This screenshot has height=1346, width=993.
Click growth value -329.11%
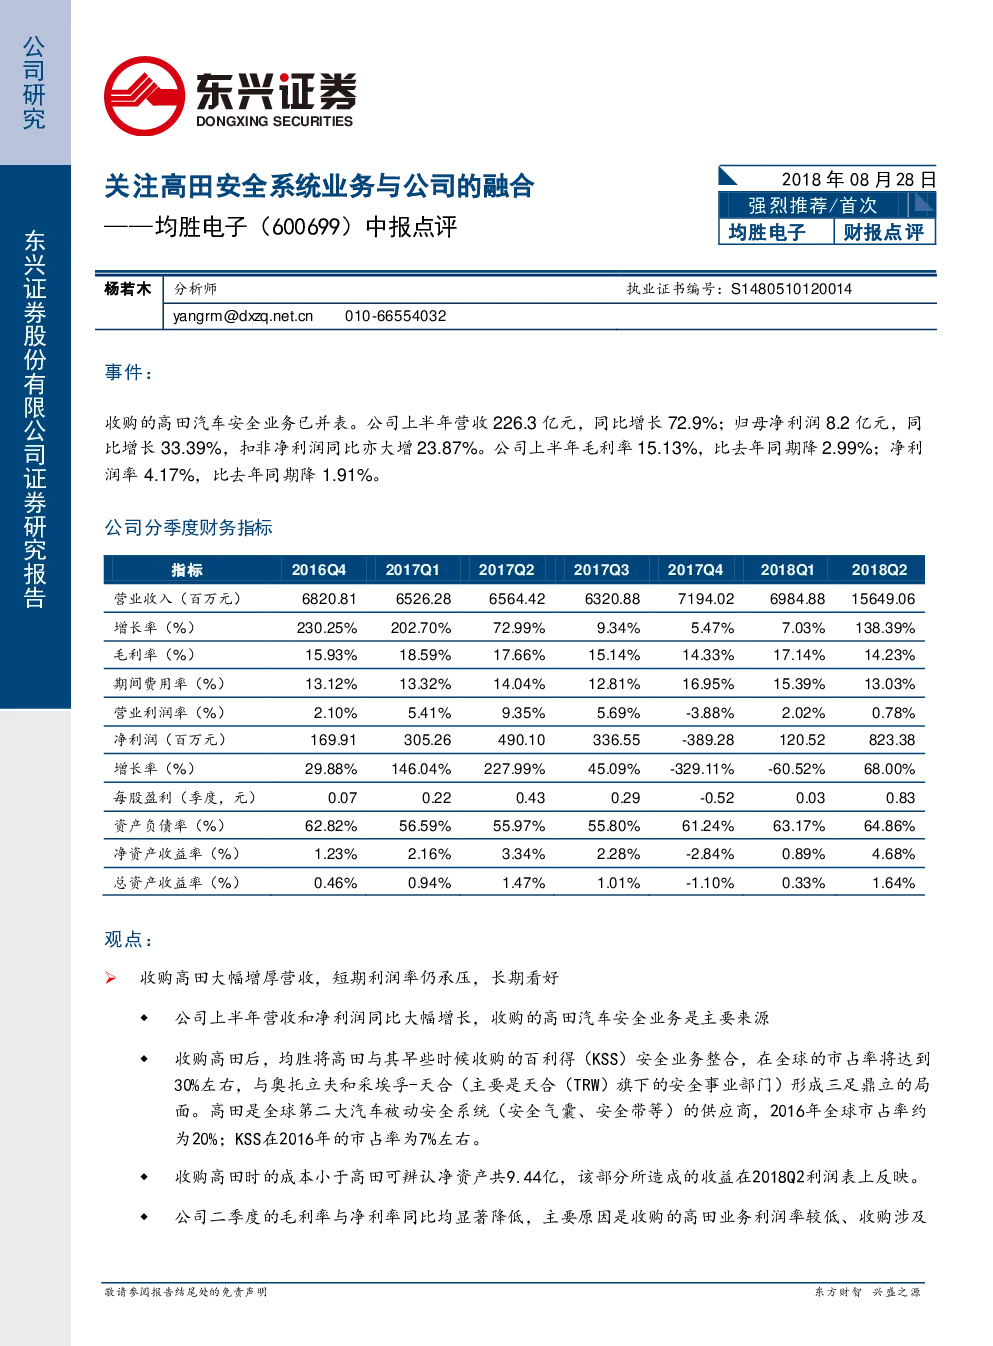click(702, 769)
